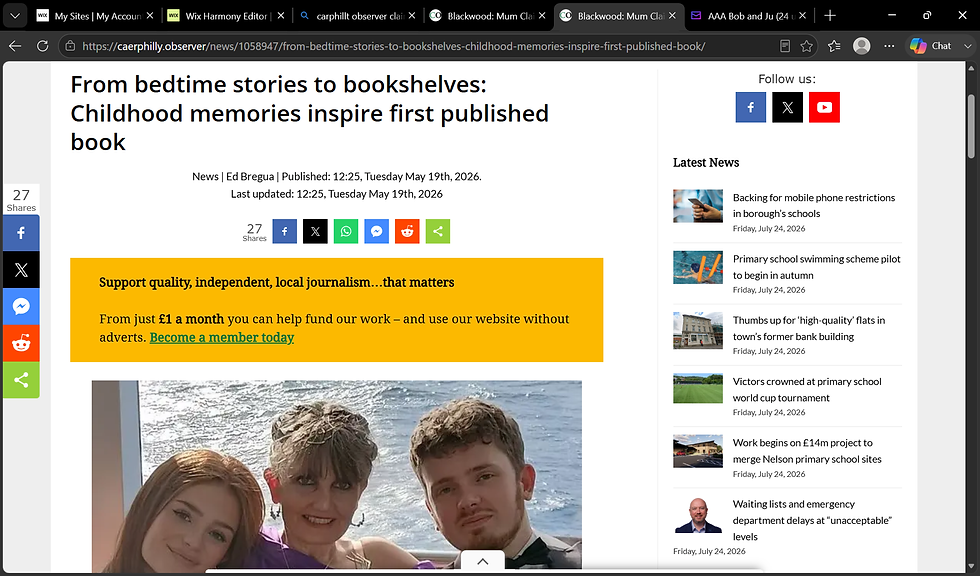Click inline X share button under byline
The image size is (980, 576).
pos(315,231)
